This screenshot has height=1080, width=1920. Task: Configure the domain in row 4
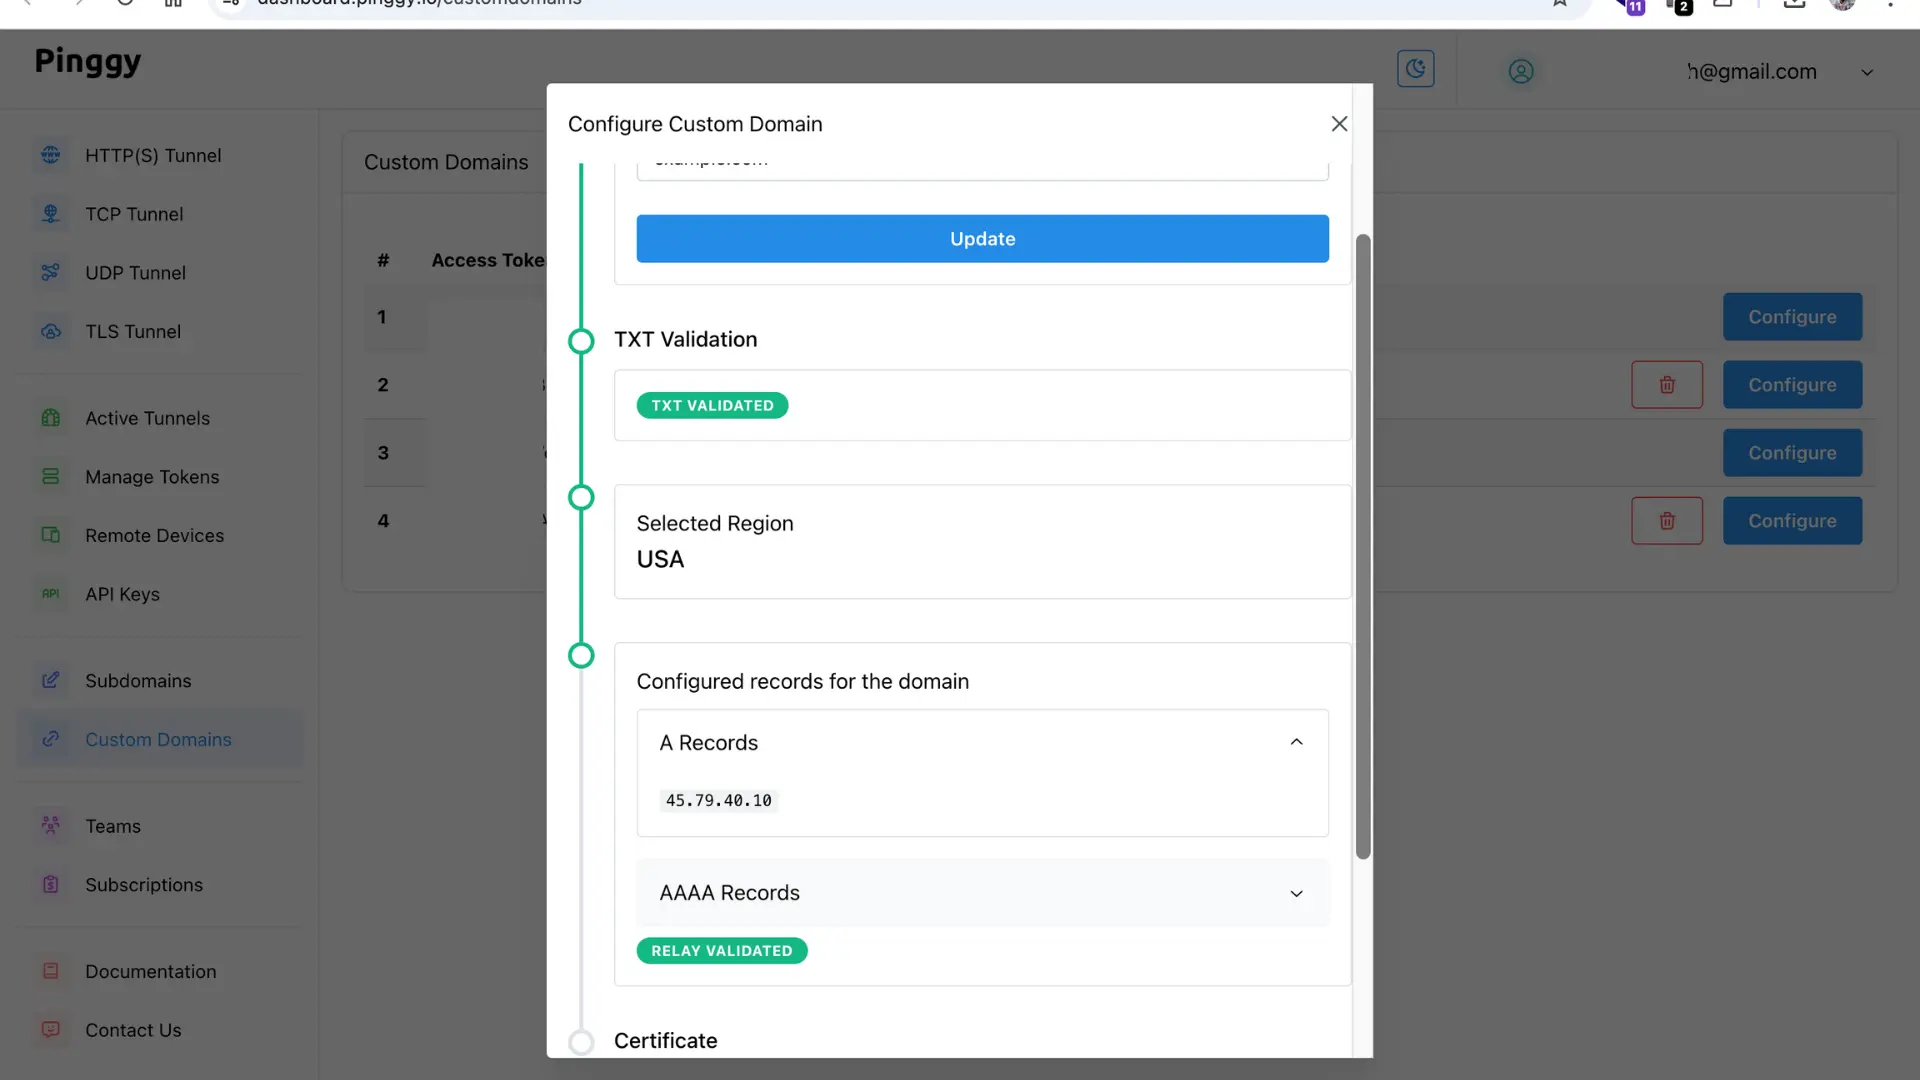pos(1792,521)
